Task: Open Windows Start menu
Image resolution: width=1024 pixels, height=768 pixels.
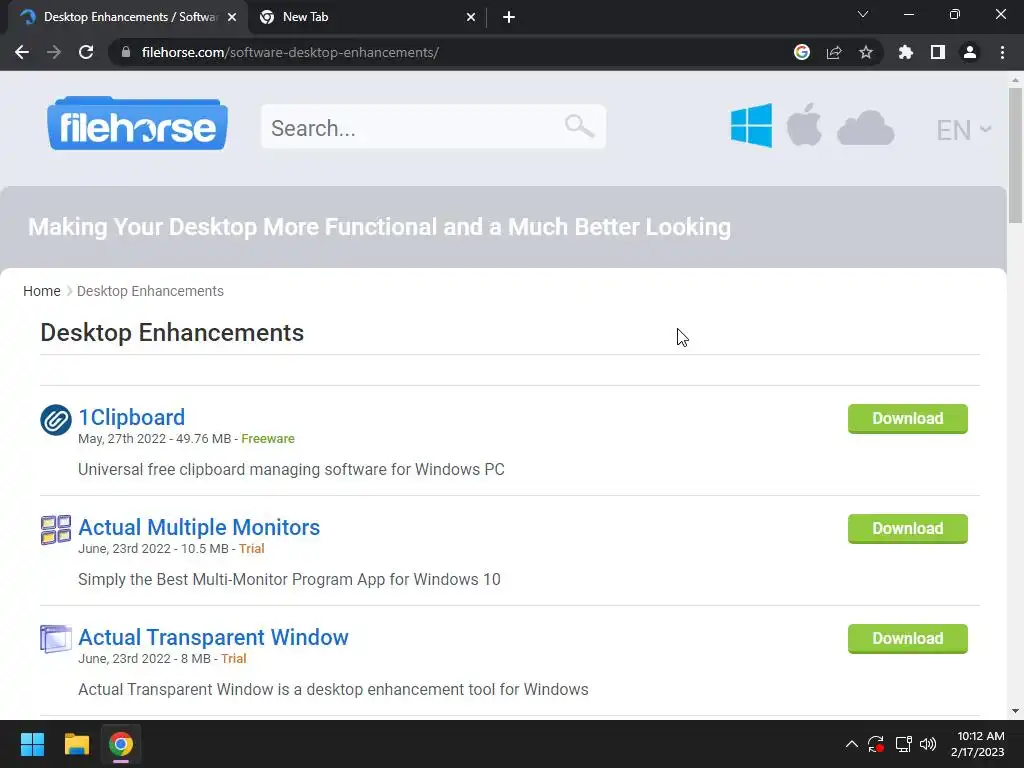Action: click(32, 744)
